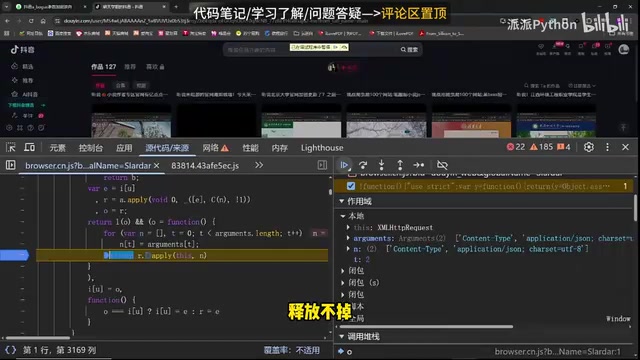Screen dimensions: 640x360
Task: Activate the DevTools inspect element picker icon
Action: pyautogui.click(x=11, y=147)
